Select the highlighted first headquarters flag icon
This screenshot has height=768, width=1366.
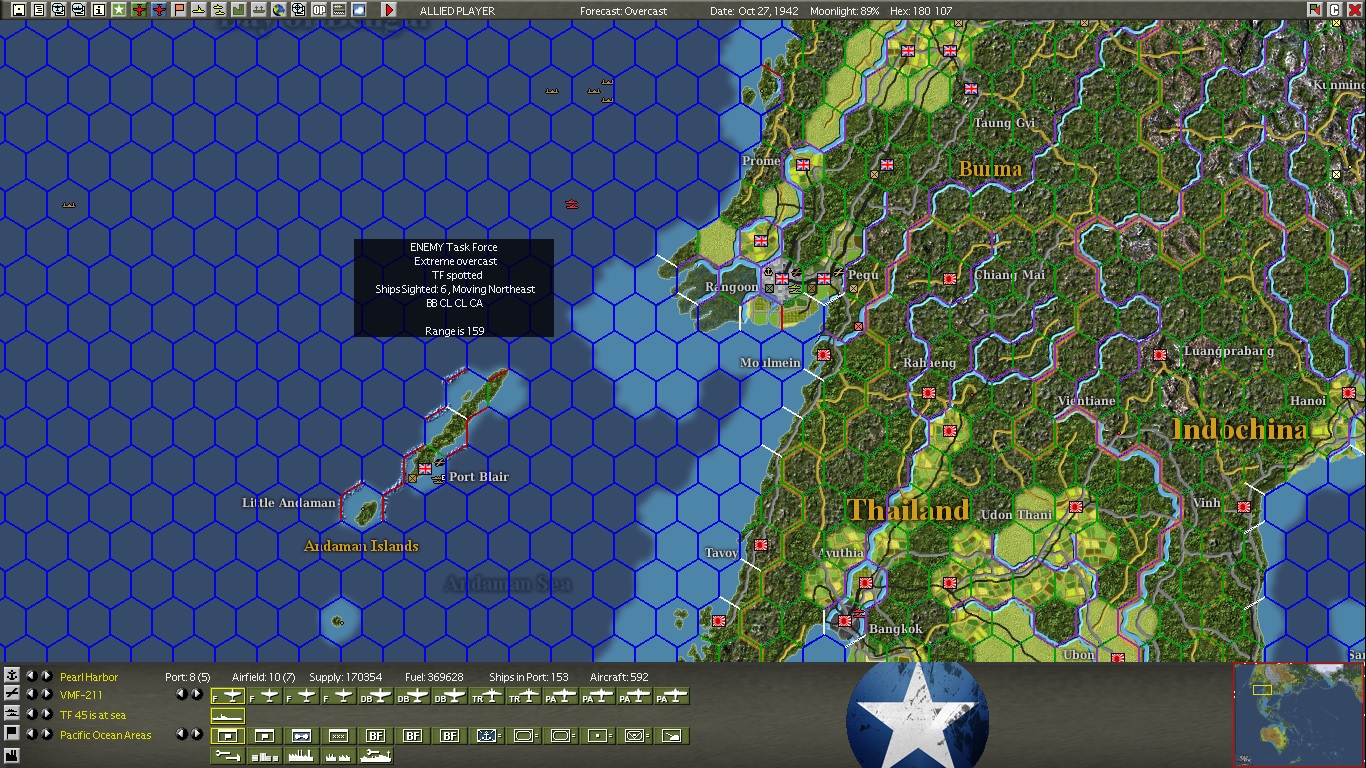pos(228,736)
